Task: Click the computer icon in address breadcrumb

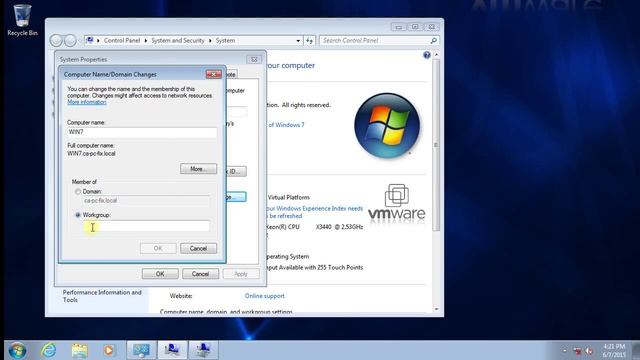Action: [90, 40]
